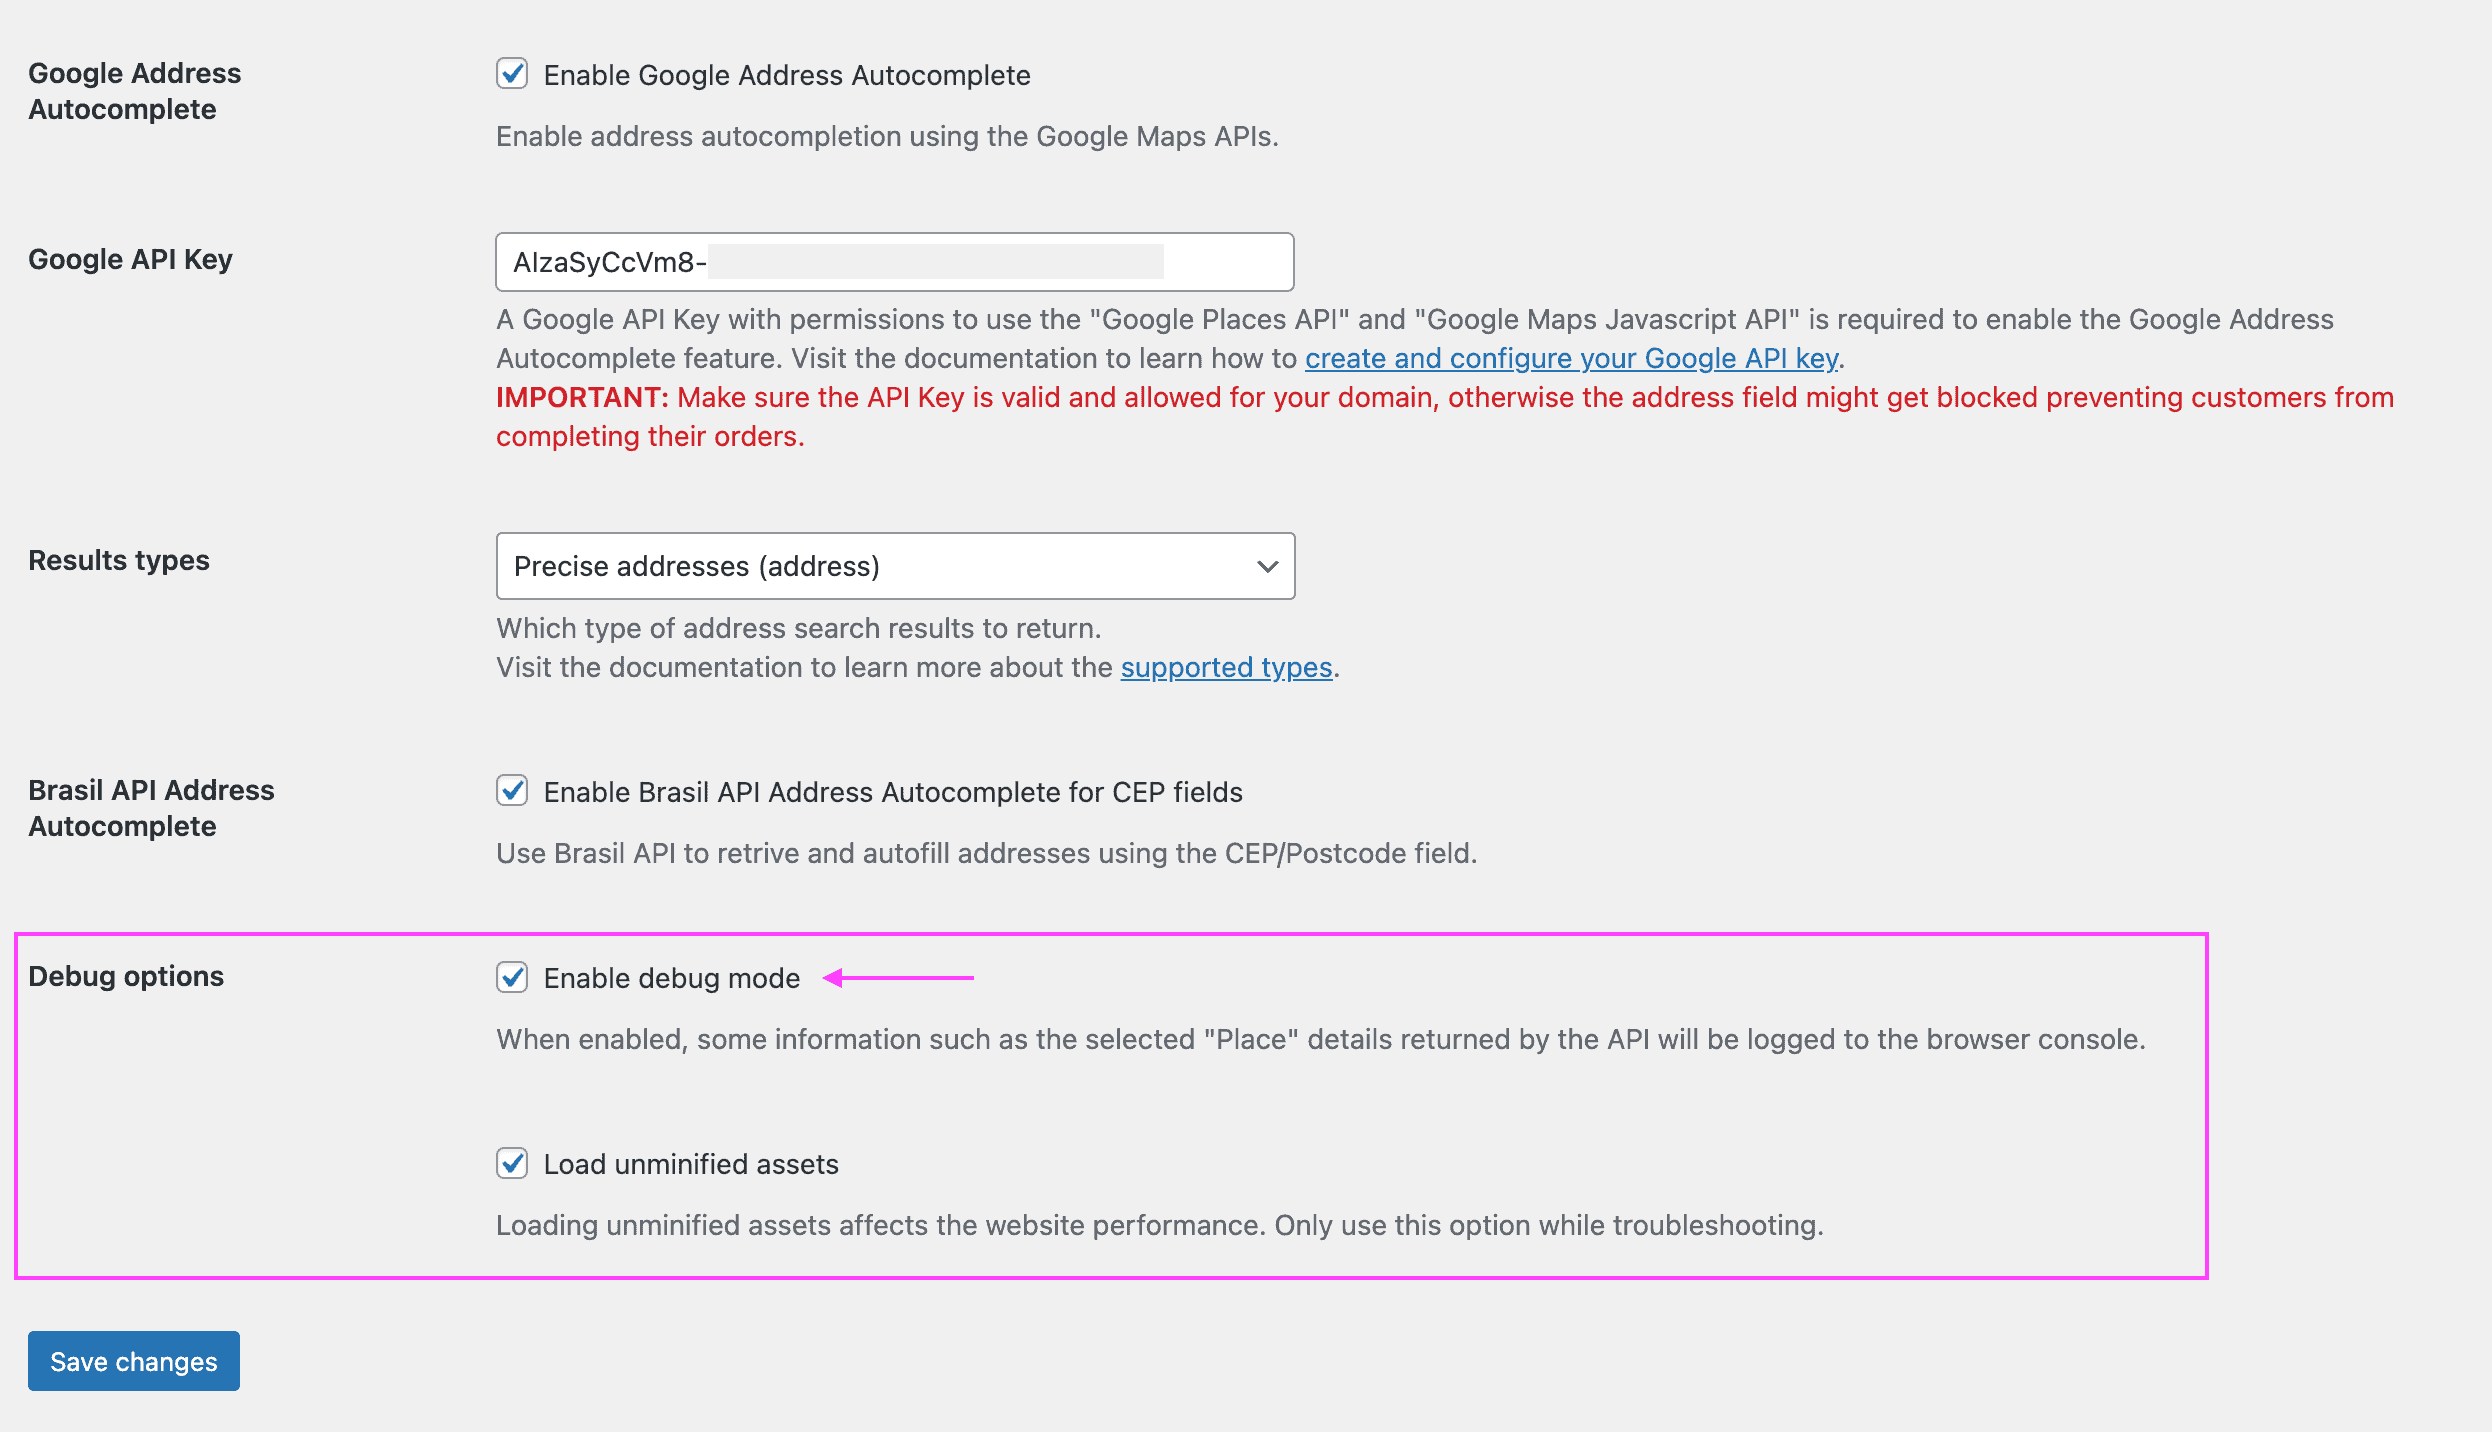Click the chevron on the Results types selector

pos(1266,566)
